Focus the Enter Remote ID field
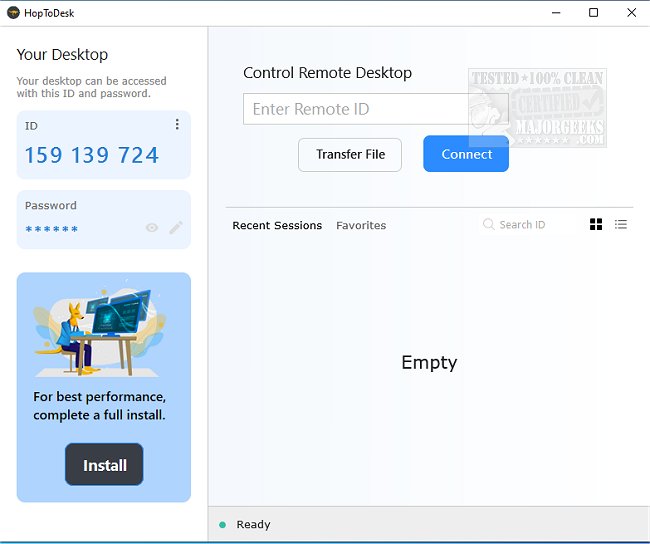This screenshot has width=650, height=544. click(355, 109)
